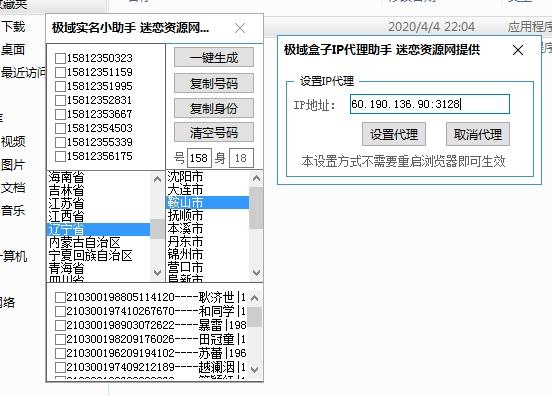
Task: Click province list scroll-up arrow
Action: (x=157, y=179)
